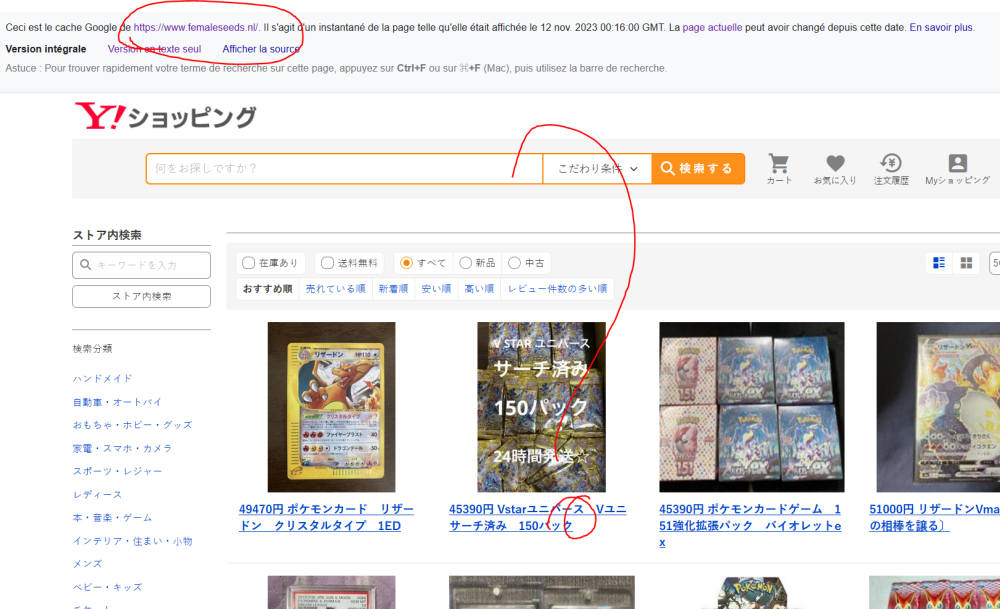The width and height of the screenshot is (1000, 609).
Task: Select the 新品 radio button
Action: pos(466,263)
